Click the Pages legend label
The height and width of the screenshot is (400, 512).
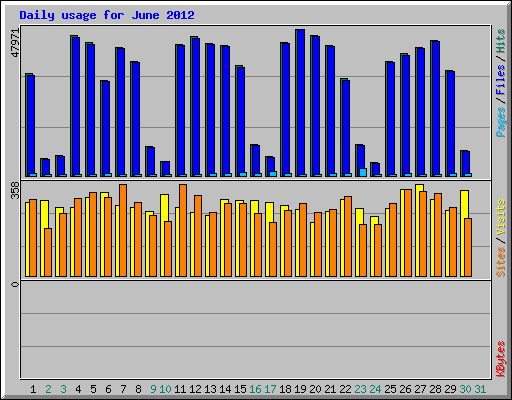click(x=501, y=122)
